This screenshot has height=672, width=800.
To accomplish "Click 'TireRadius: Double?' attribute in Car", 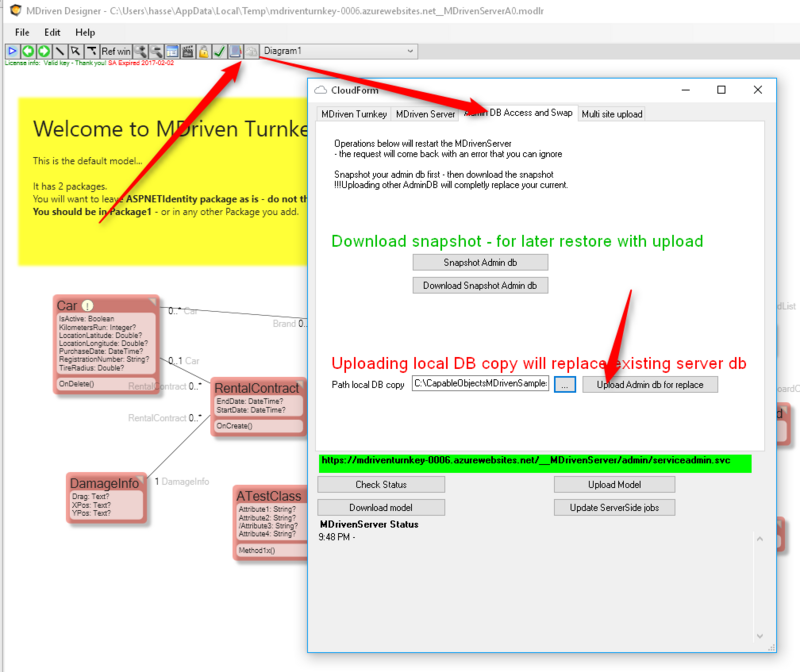I will [x=91, y=368].
